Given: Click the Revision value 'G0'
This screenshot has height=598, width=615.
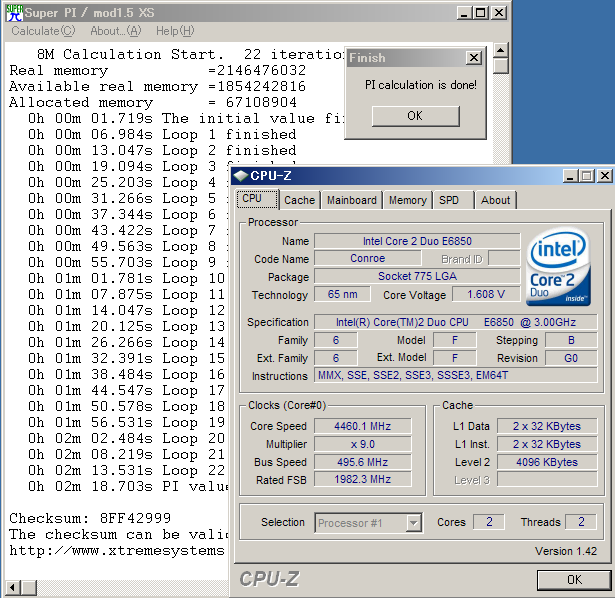Looking at the screenshot, I should point(571,358).
